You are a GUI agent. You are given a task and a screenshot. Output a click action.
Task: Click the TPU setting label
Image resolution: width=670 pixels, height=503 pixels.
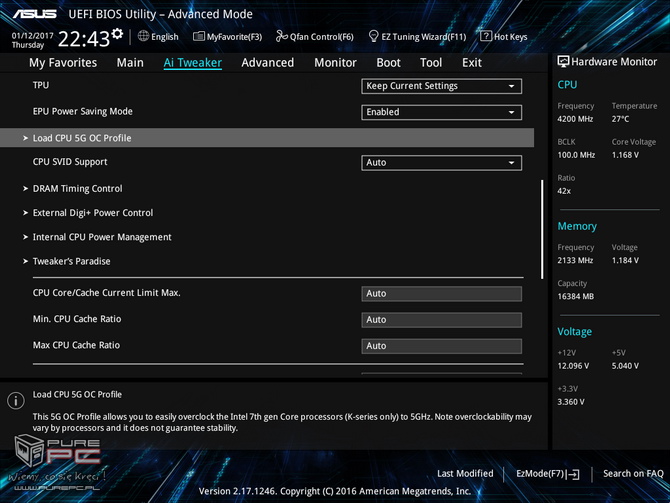(41, 85)
